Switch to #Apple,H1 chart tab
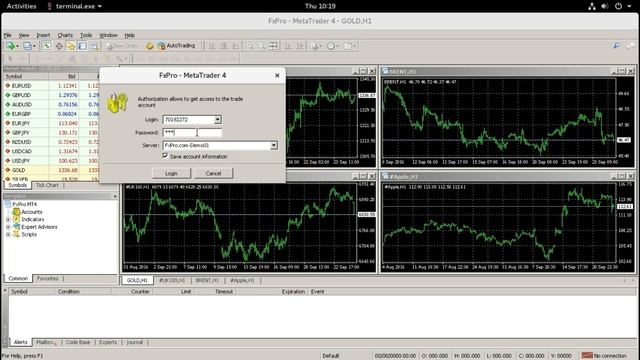Image resolution: width=640 pixels, height=360 pixels. click(242, 280)
